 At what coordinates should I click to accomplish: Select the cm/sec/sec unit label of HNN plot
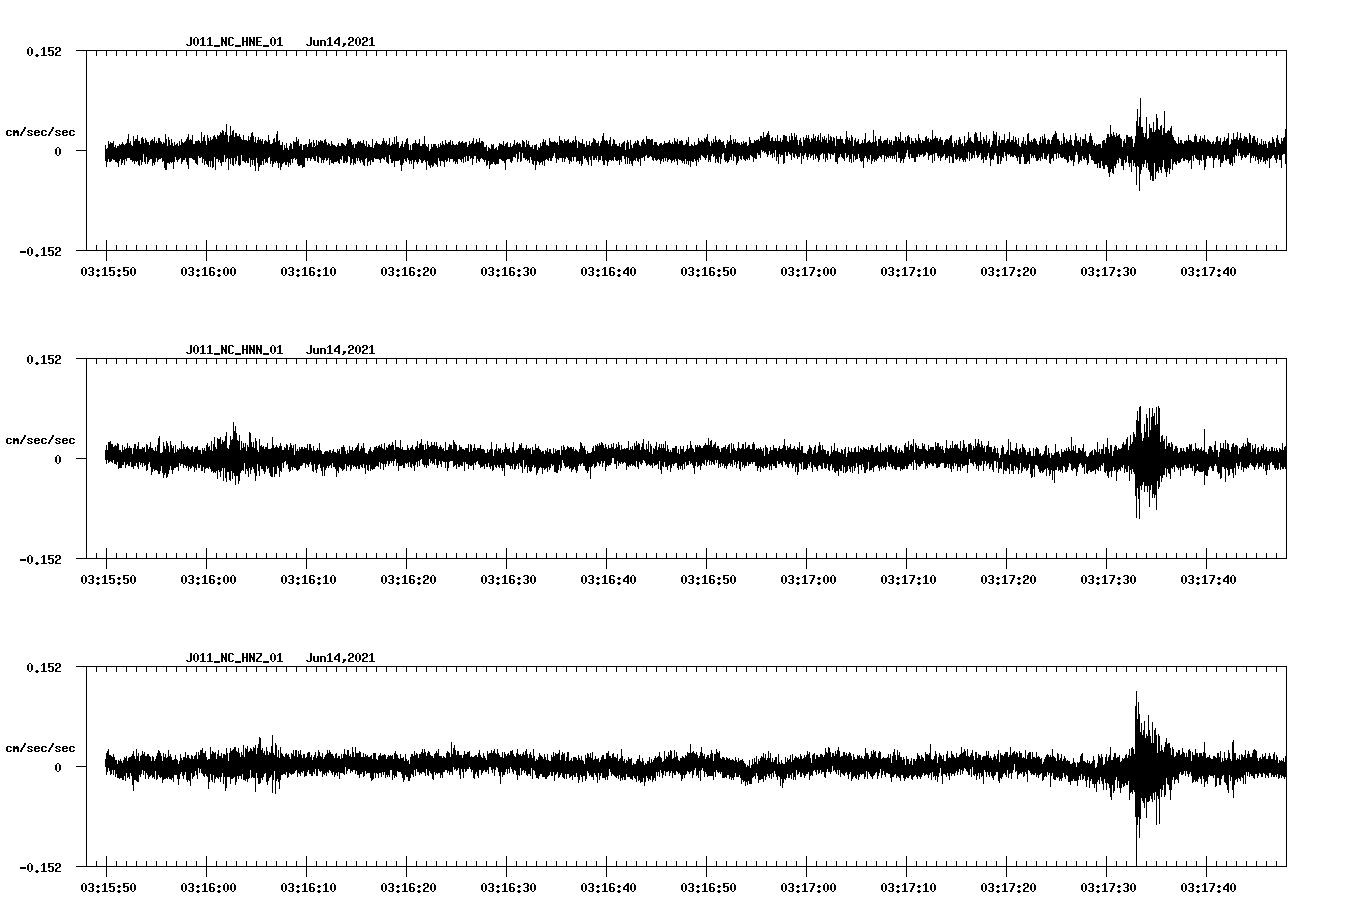pyautogui.click(x=40, y=440)
